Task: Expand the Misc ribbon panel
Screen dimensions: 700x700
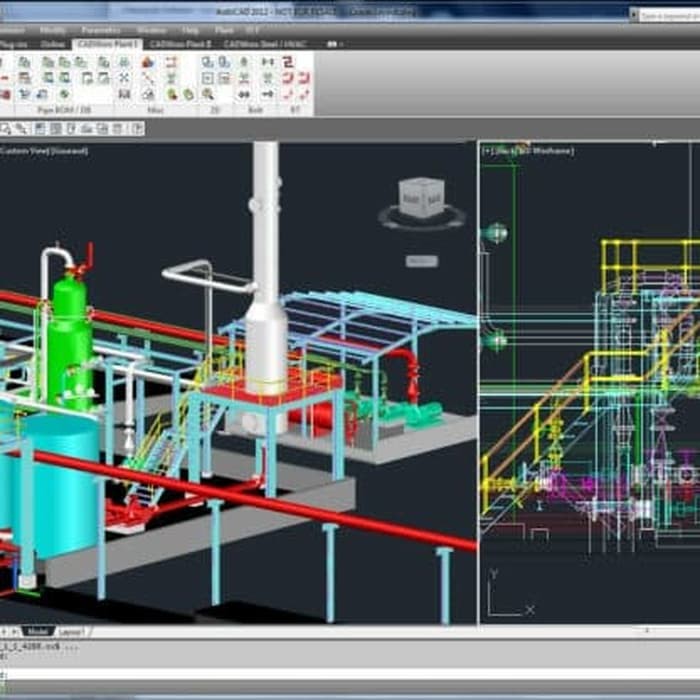Action: [x=154, y=110]
